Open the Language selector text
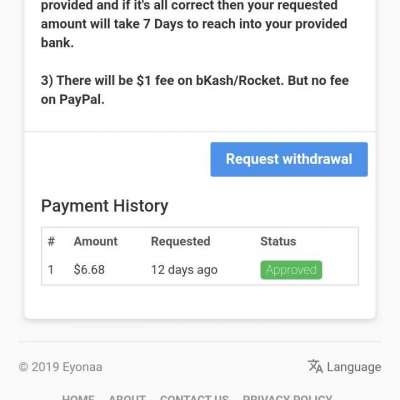The height and width of the screenshot is (400, 400). 354,367
